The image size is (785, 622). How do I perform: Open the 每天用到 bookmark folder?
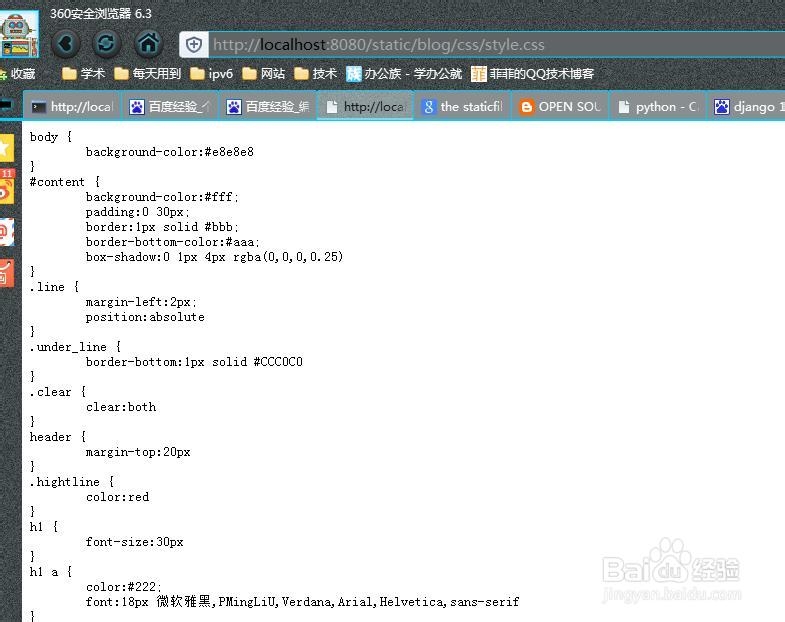[148, 74]
